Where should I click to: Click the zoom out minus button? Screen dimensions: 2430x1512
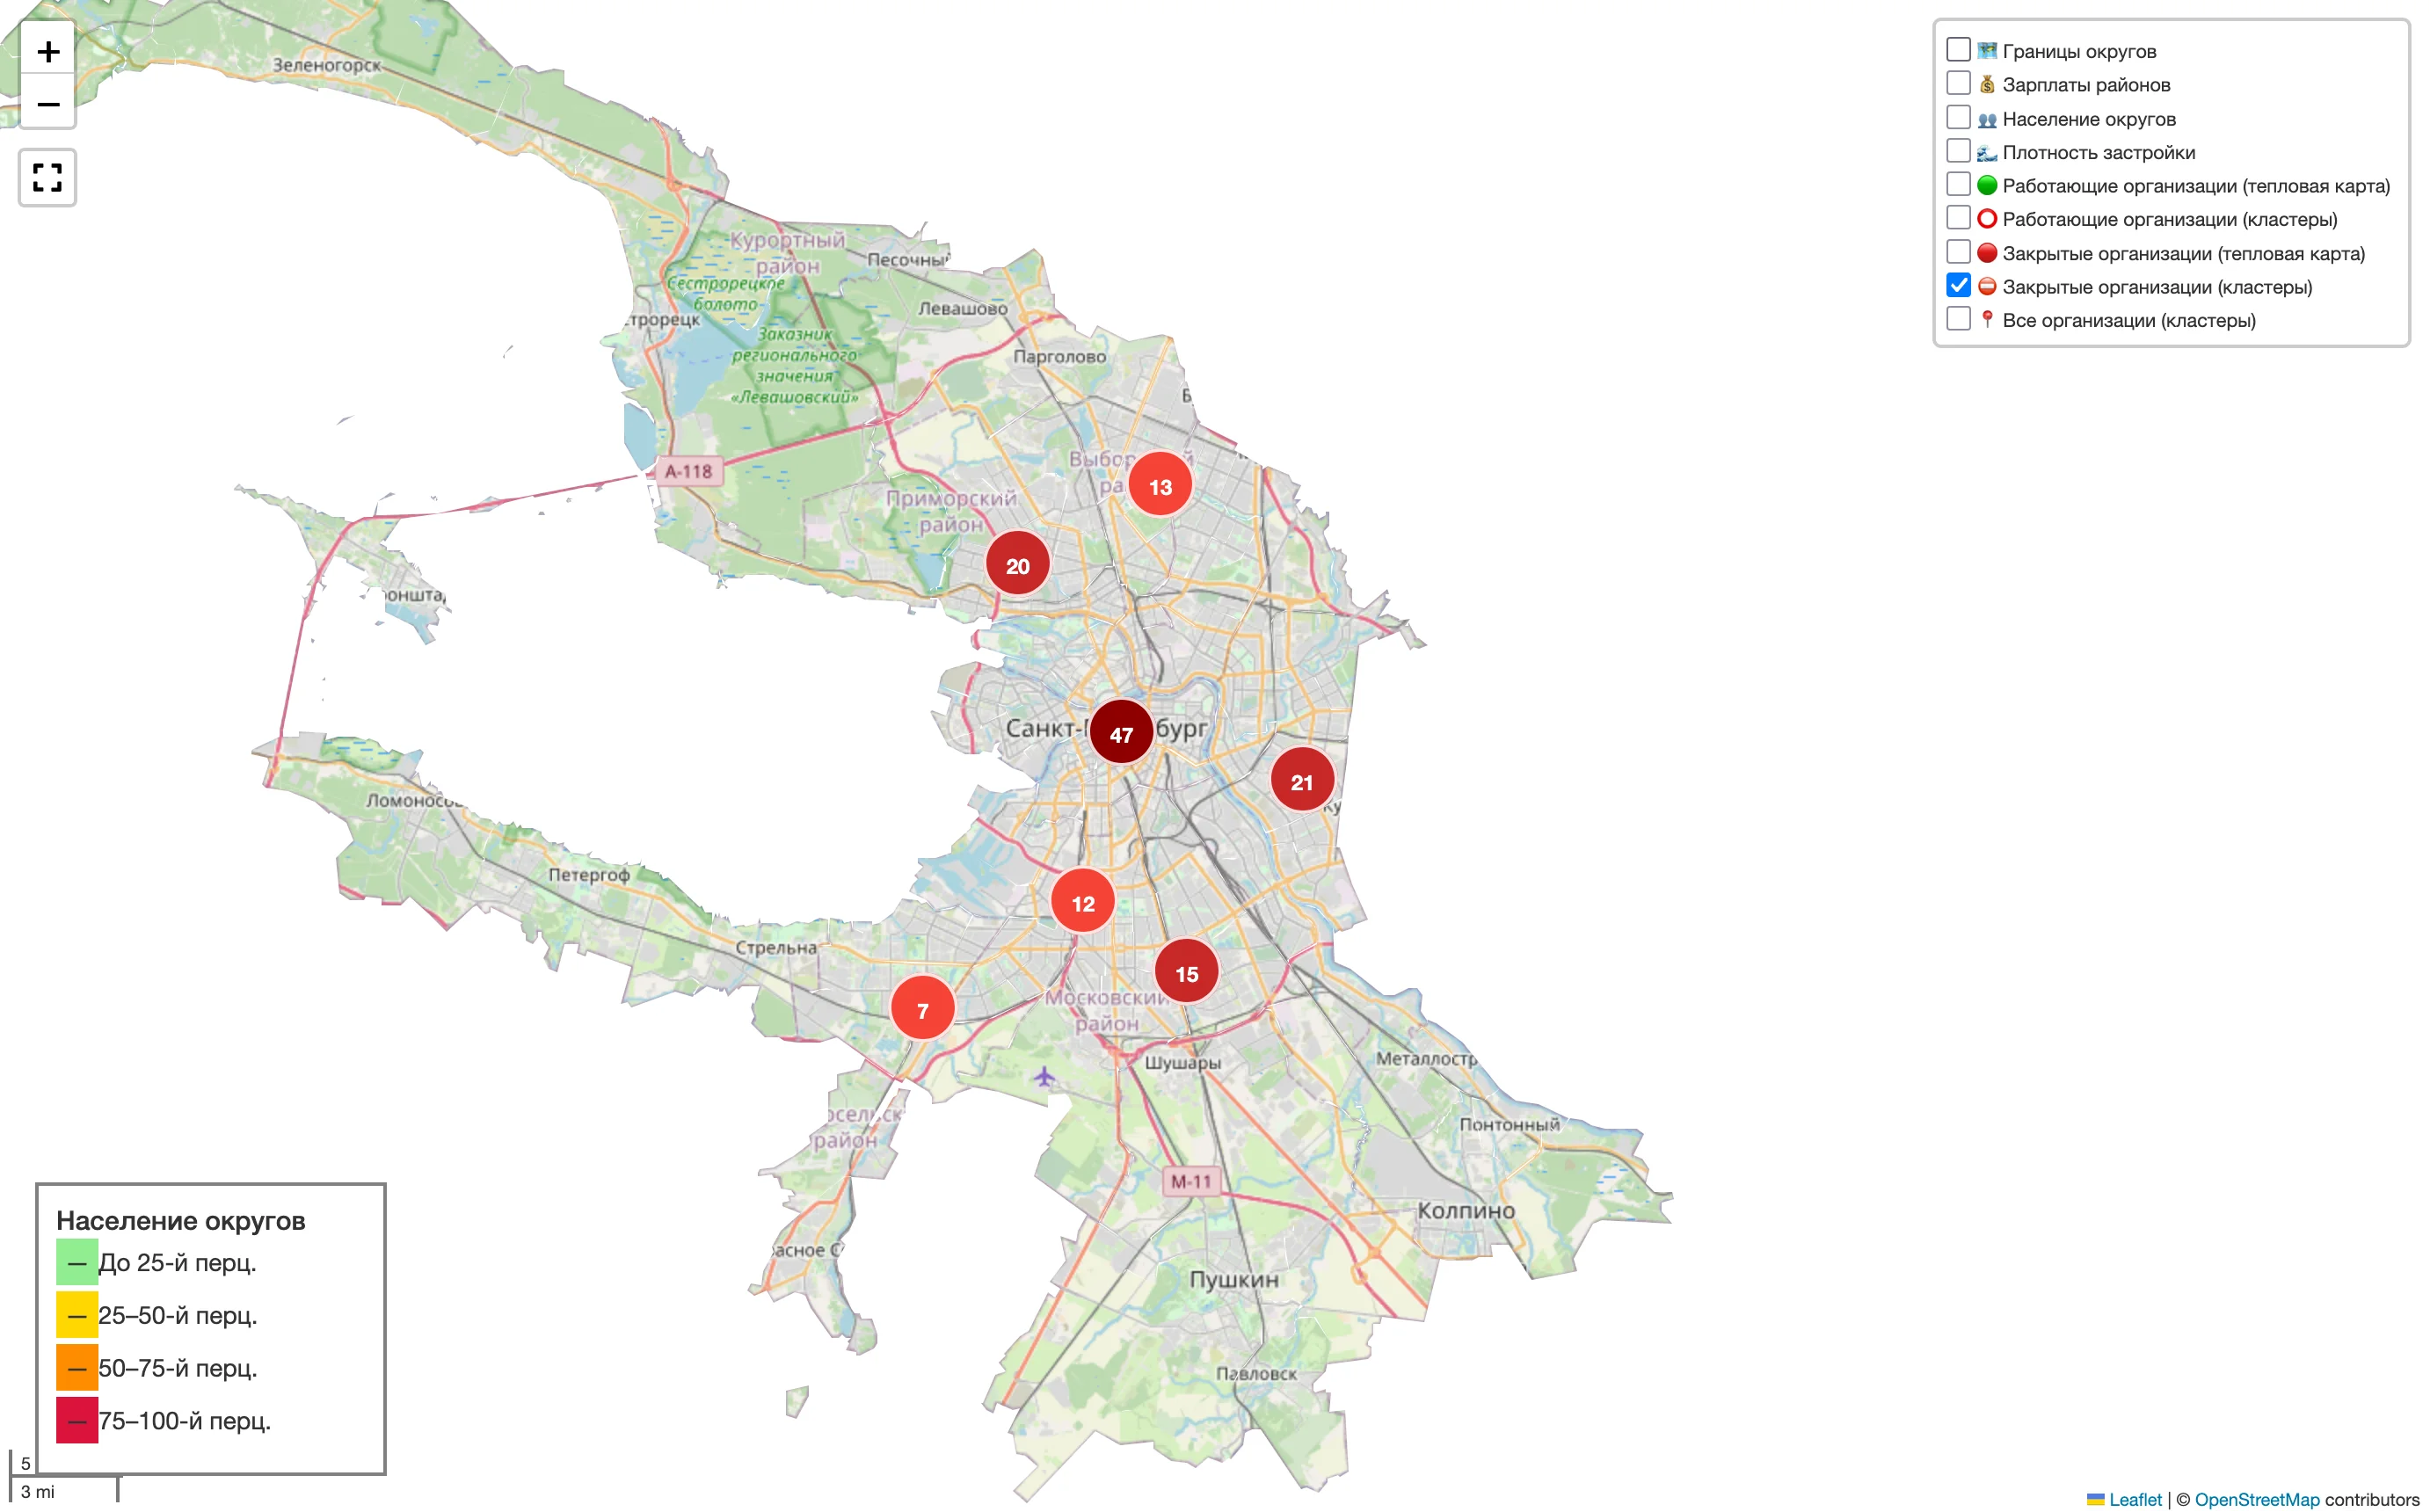coord(48,104)
